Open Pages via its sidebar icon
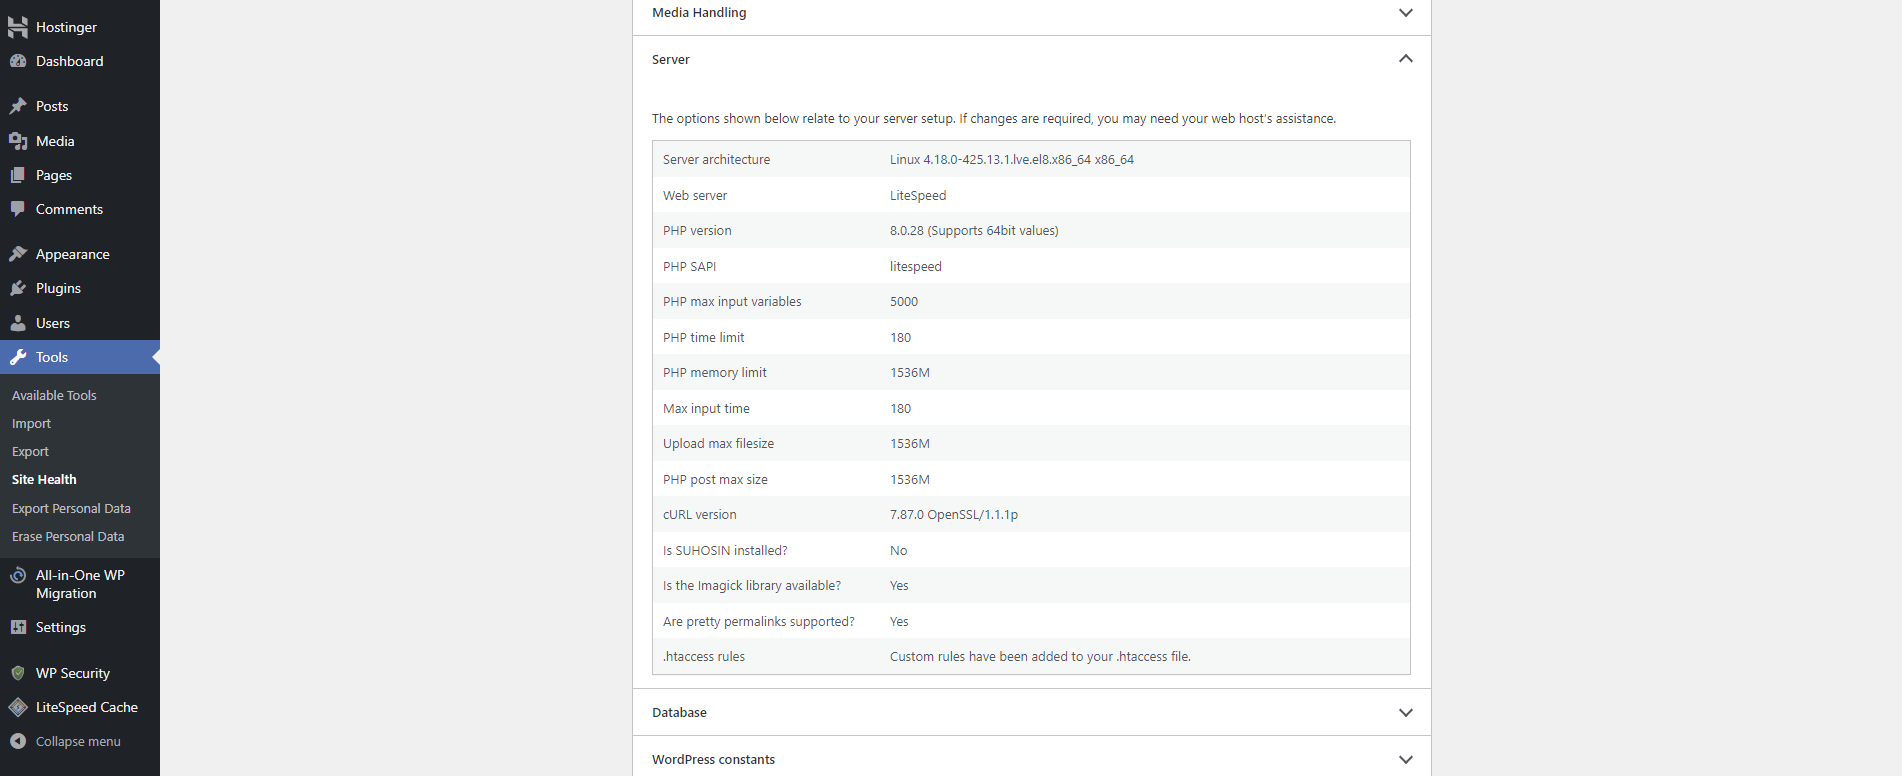Image resolution: width=1902 pixels, height=776 pixels. (x=18, y=175)
